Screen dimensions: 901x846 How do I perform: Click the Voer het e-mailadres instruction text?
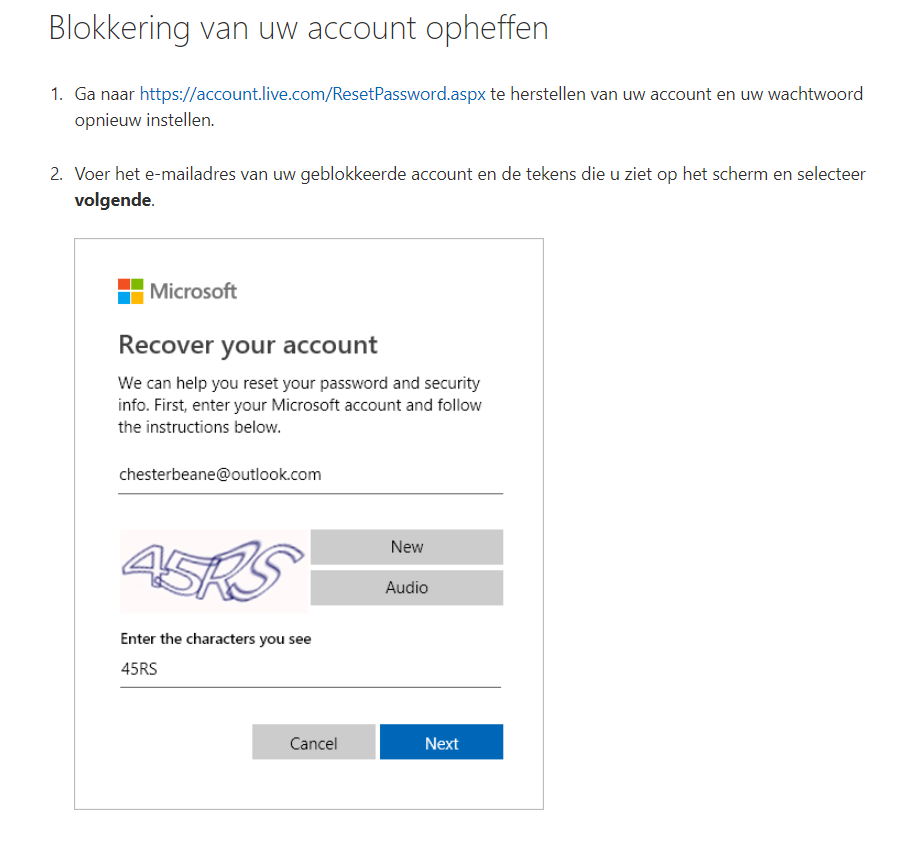pyautogui.click(x=470, y=187)
